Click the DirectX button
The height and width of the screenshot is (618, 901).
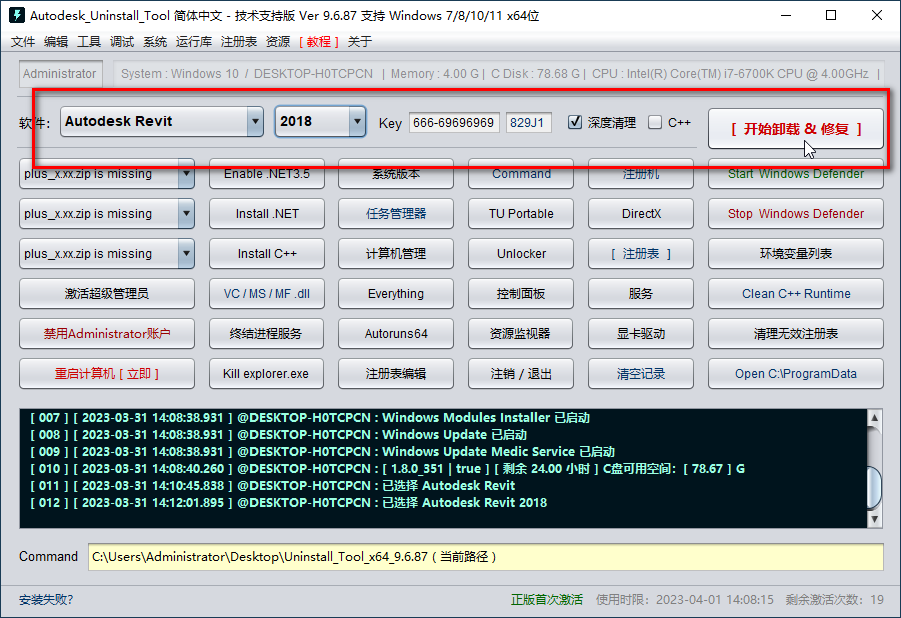pos(641,213)
